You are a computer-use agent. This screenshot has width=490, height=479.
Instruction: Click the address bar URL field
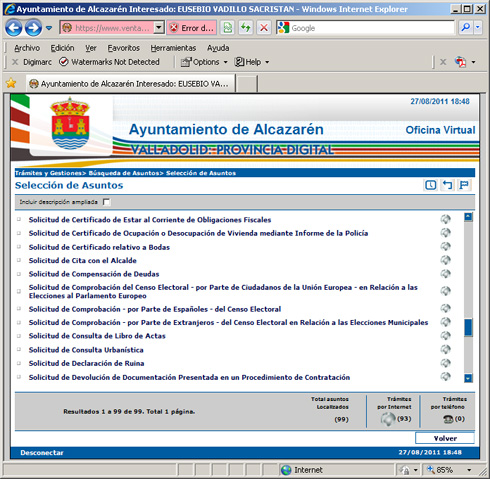(x=107, y=28)
